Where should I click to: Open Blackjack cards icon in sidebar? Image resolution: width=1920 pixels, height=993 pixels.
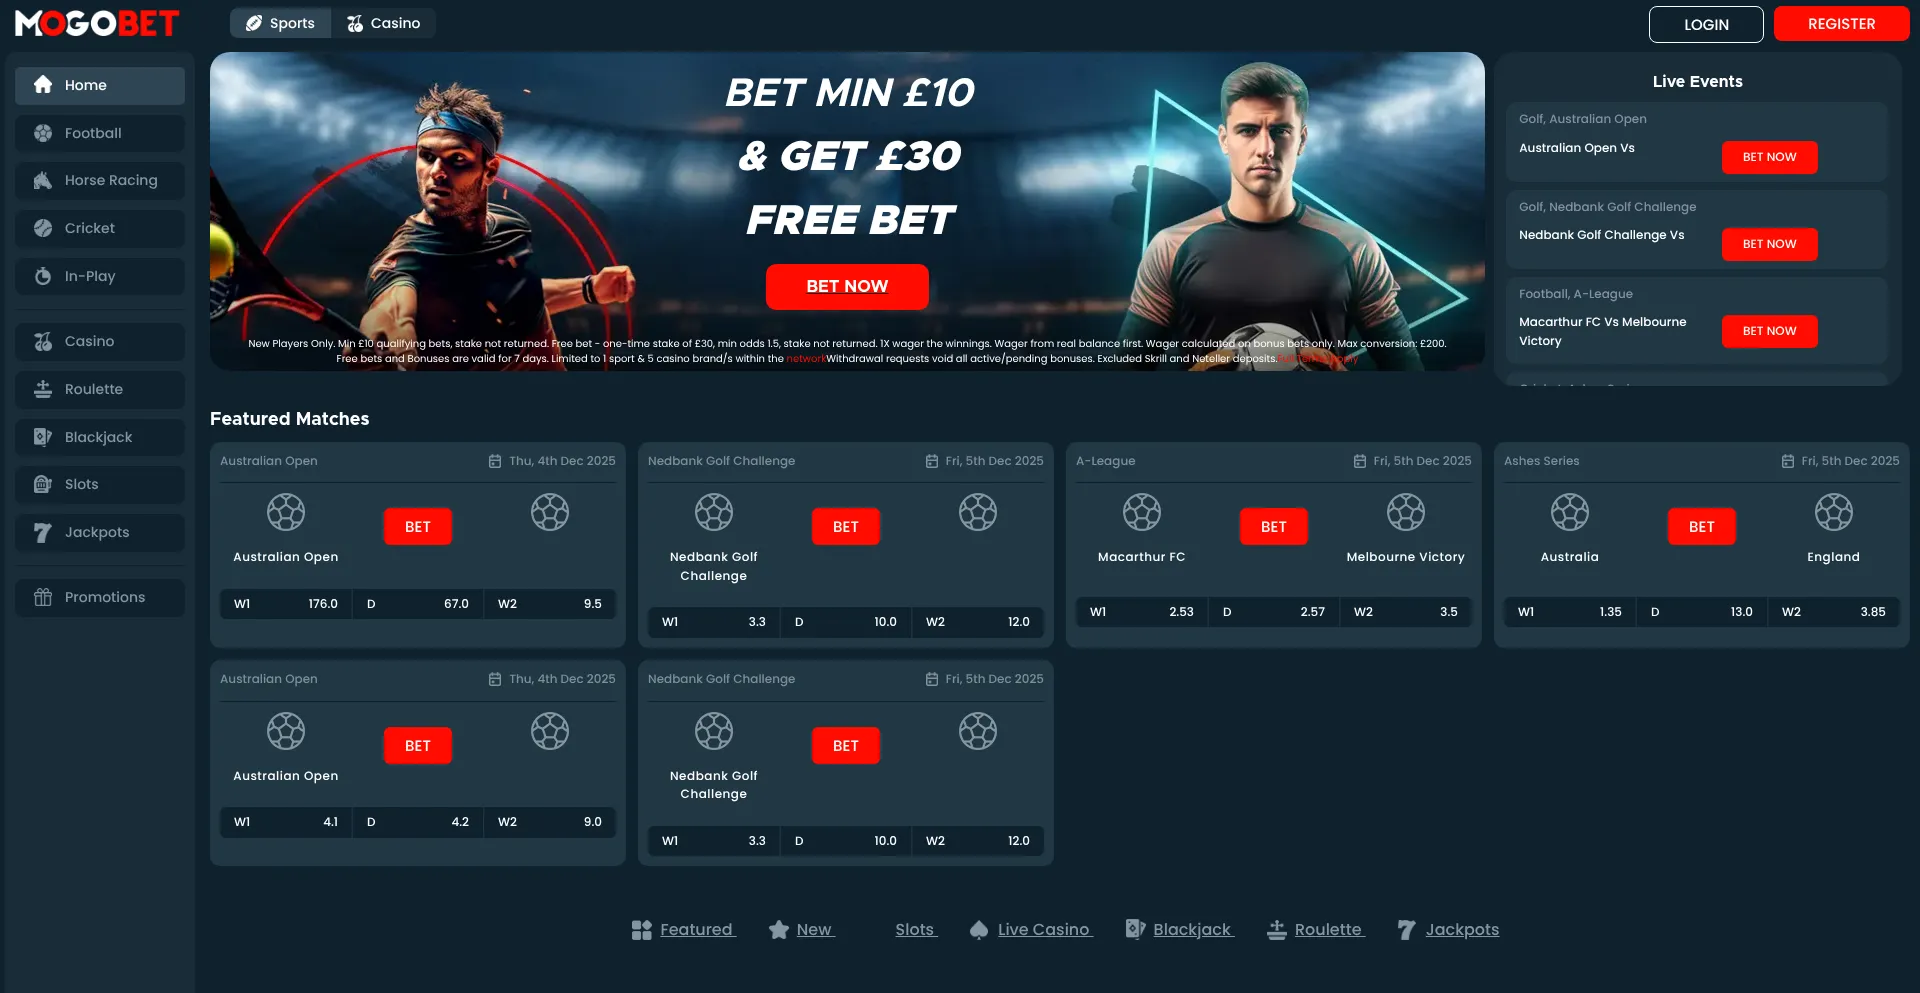click(43, 437)
